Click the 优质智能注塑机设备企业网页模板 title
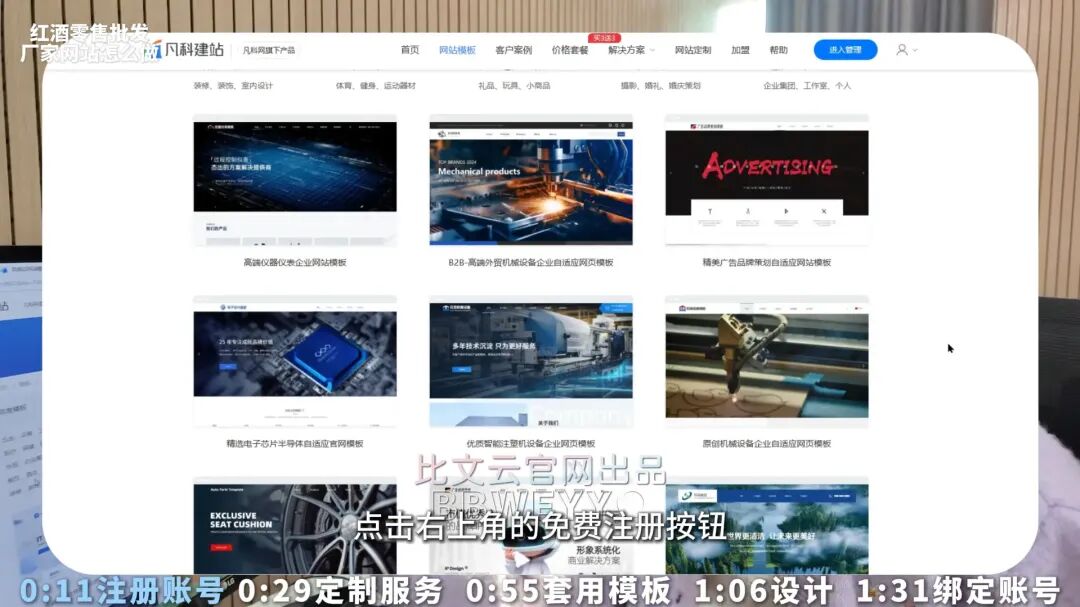1080x607 pixels. [531, 444]
